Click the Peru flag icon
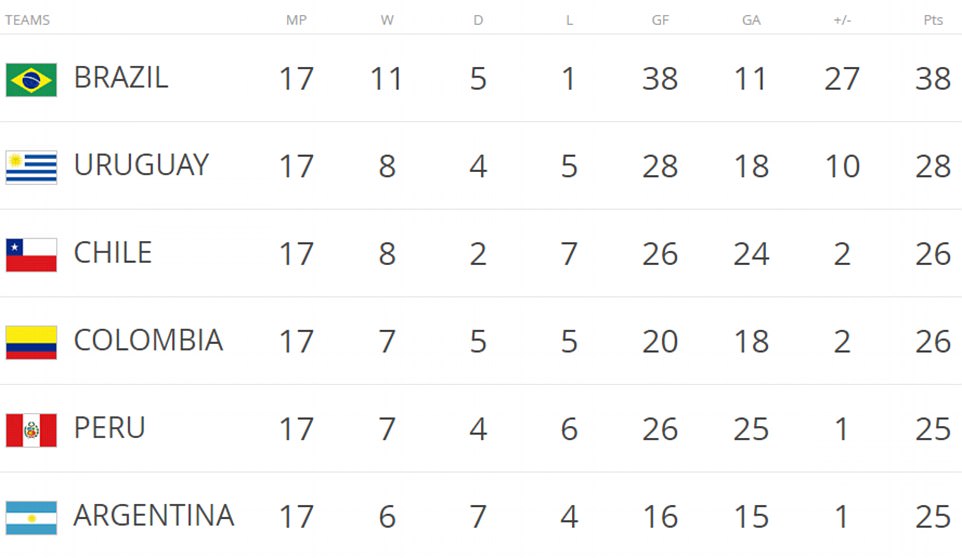The height and width of the screenshot is (558, 962). point(31,429)
